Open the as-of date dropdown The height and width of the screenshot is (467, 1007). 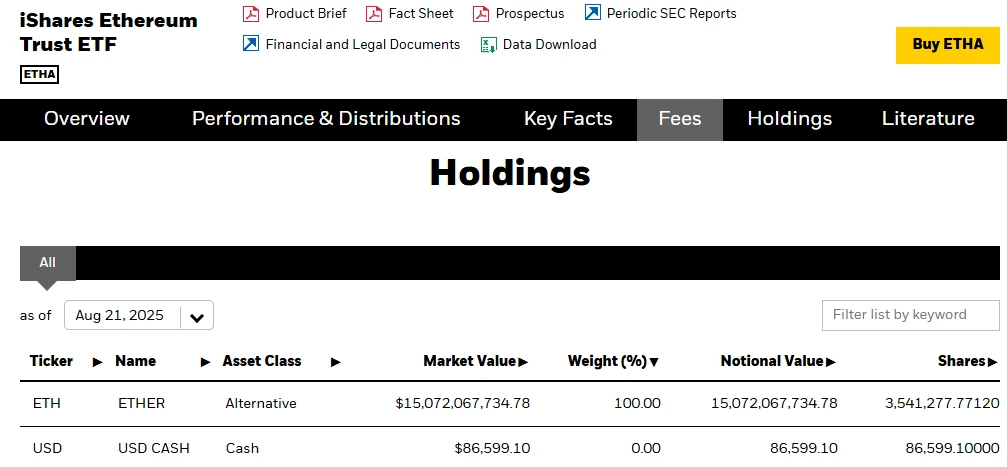[x=197, y=317]
